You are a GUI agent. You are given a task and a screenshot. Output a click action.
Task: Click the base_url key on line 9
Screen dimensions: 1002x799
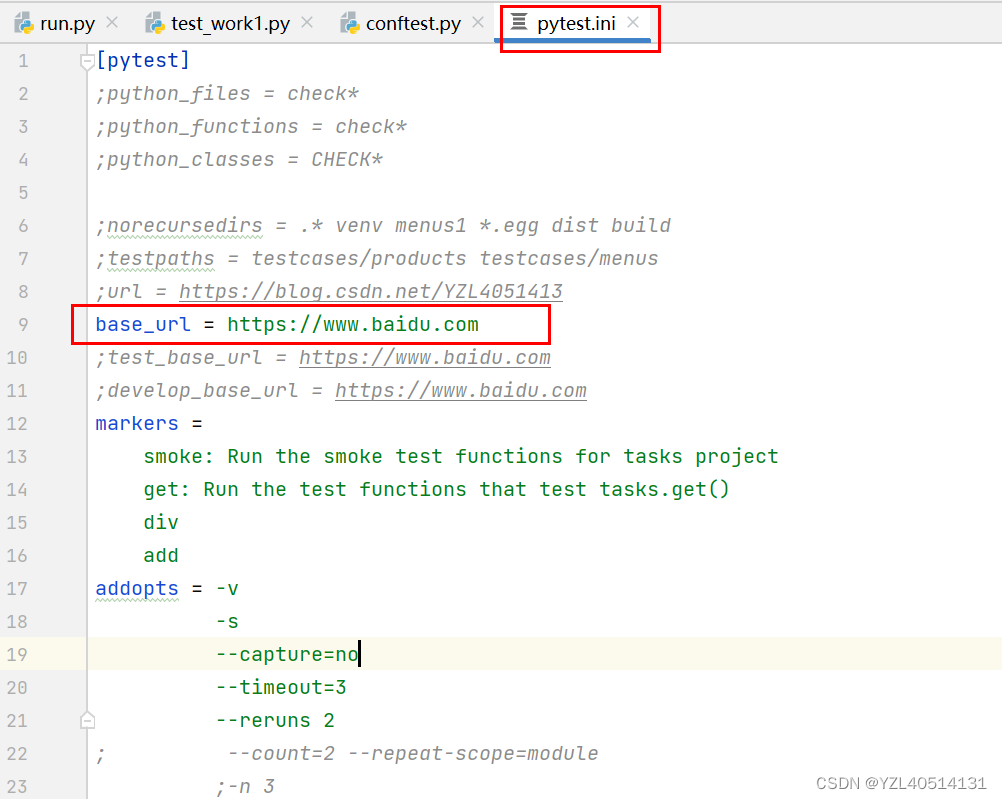click(143, 324)
